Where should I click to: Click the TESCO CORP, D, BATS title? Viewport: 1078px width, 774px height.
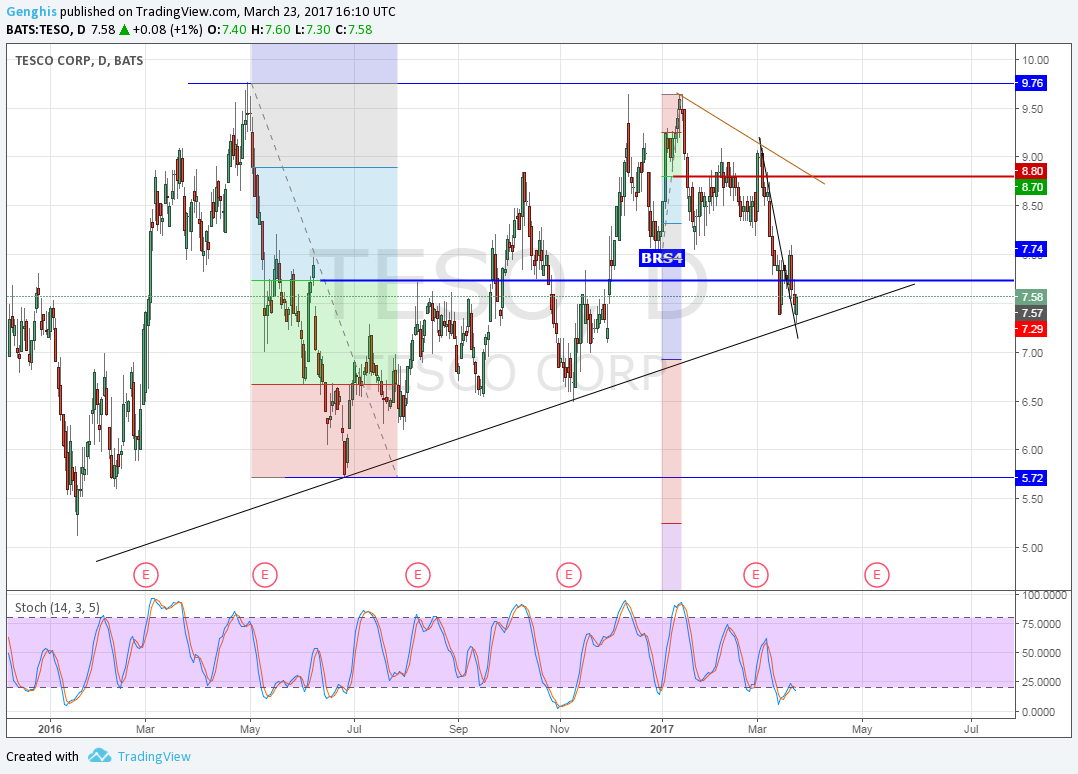(x=79, y=60)
